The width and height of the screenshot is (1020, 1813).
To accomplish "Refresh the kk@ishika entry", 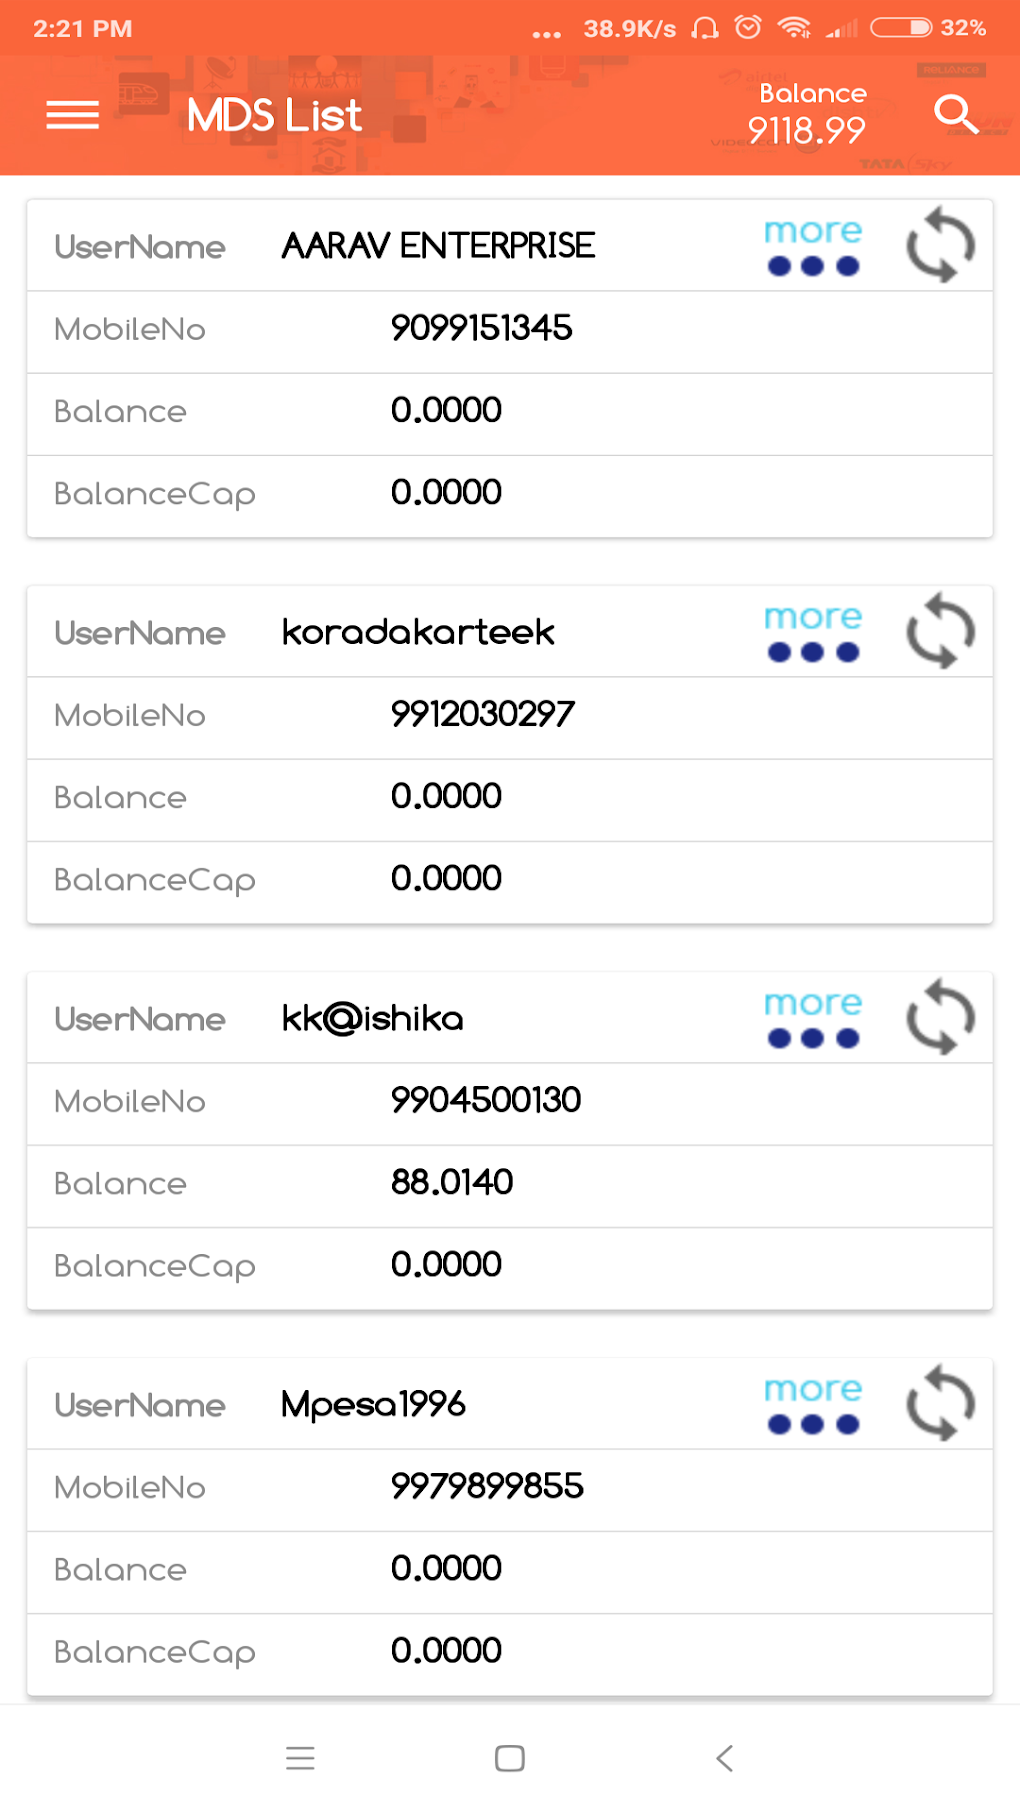I will [x=940, y=1017].
